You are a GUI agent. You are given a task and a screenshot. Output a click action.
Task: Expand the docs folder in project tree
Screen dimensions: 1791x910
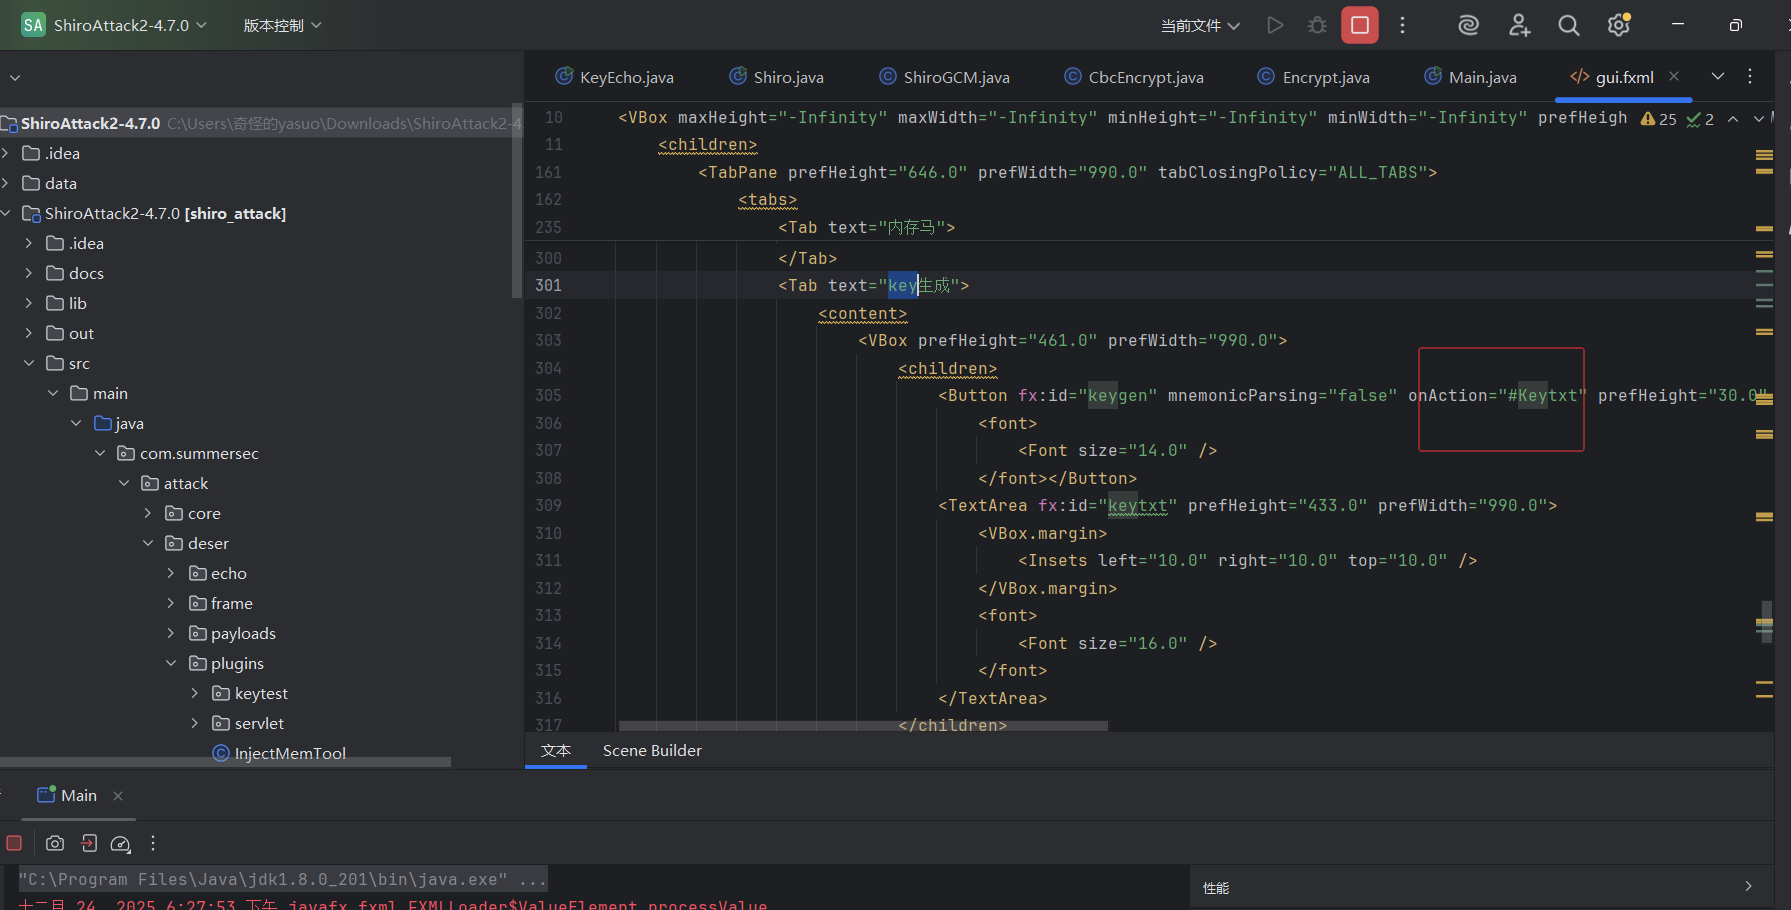(29, 273)
